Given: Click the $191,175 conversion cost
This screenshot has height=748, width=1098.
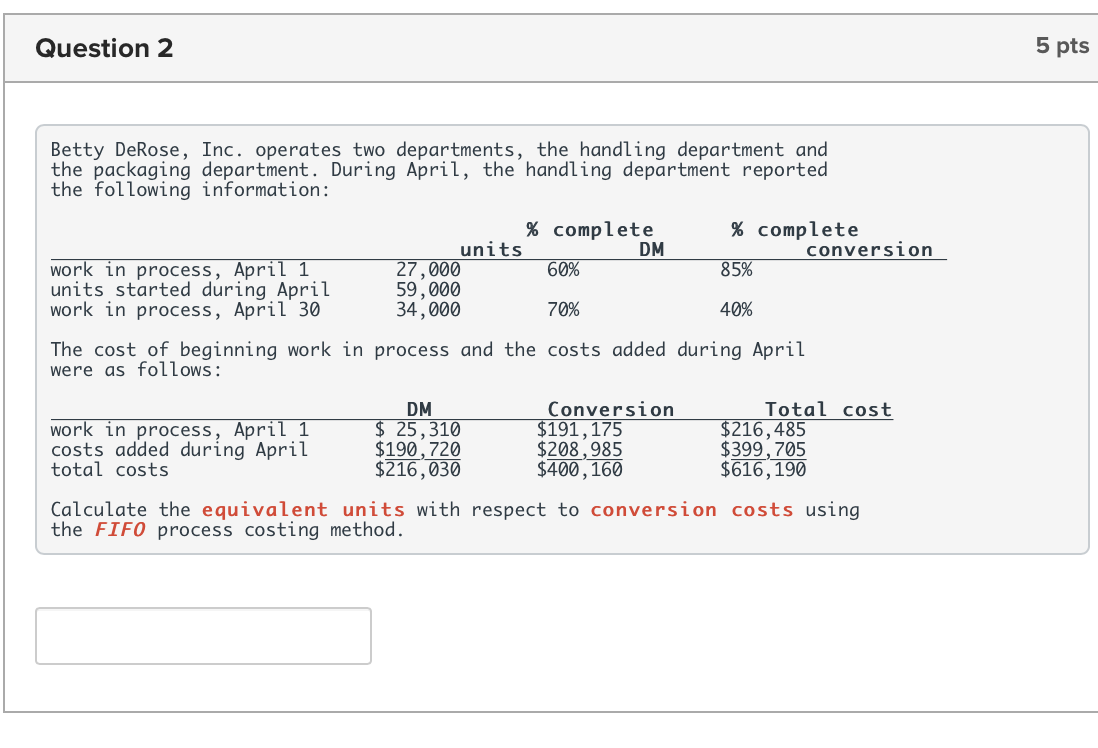Looking at the screenshot, I should click(579, 429).
